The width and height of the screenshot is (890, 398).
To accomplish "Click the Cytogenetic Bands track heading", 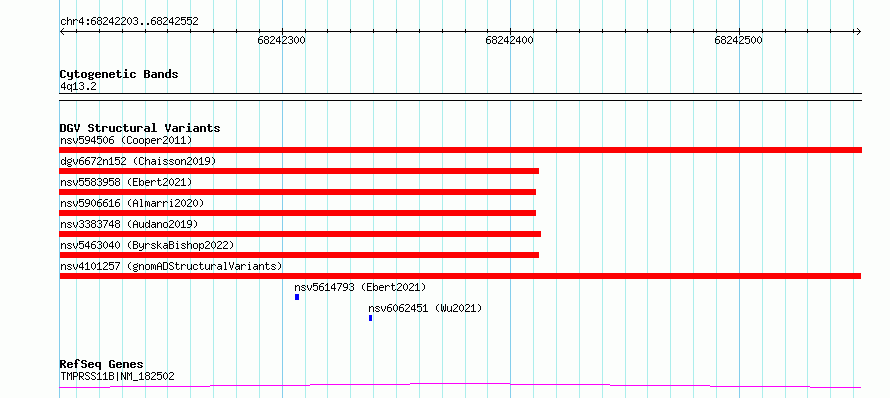I will (119, 74).
